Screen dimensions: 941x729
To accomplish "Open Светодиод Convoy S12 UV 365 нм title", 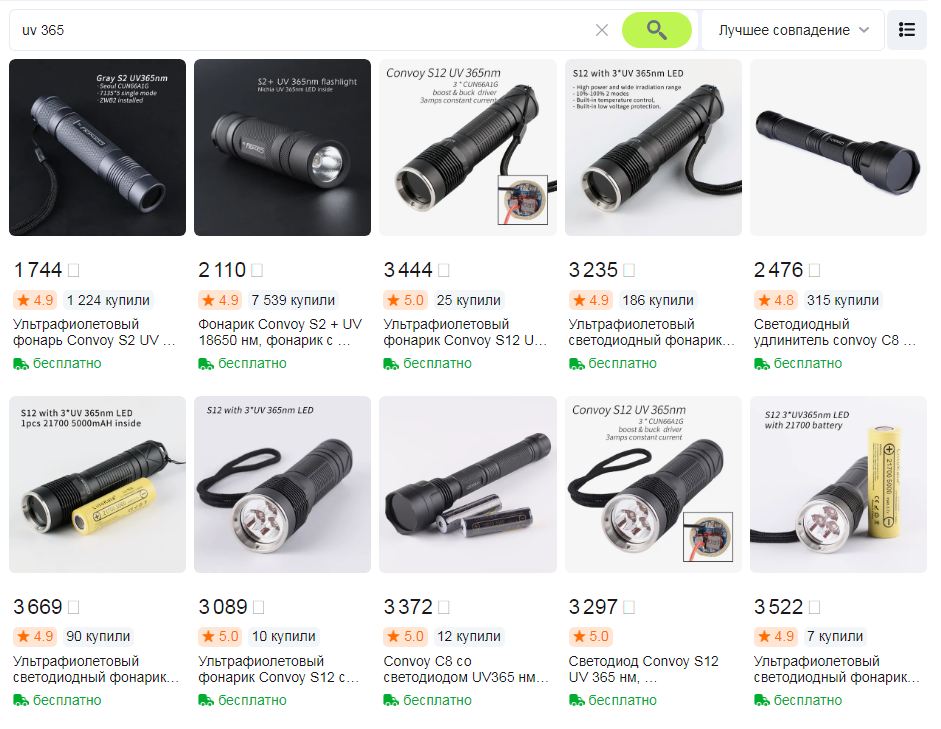I will 643,669.
